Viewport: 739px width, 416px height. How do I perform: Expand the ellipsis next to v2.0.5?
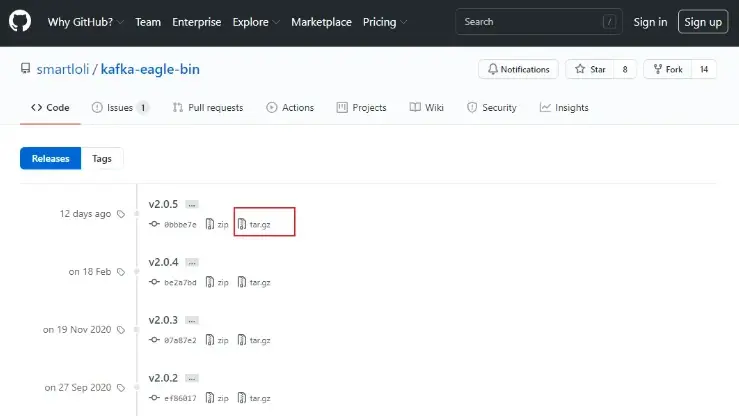[192, 204]
